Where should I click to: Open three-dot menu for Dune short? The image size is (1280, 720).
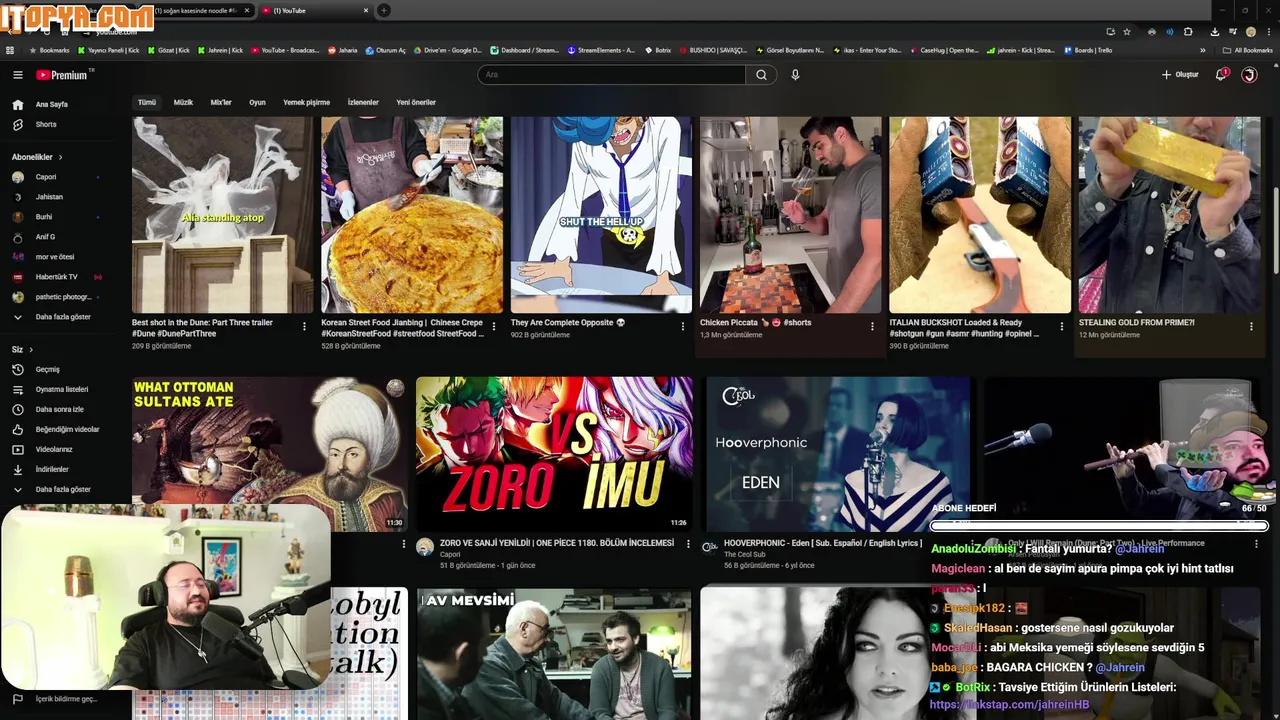(304, 326)
